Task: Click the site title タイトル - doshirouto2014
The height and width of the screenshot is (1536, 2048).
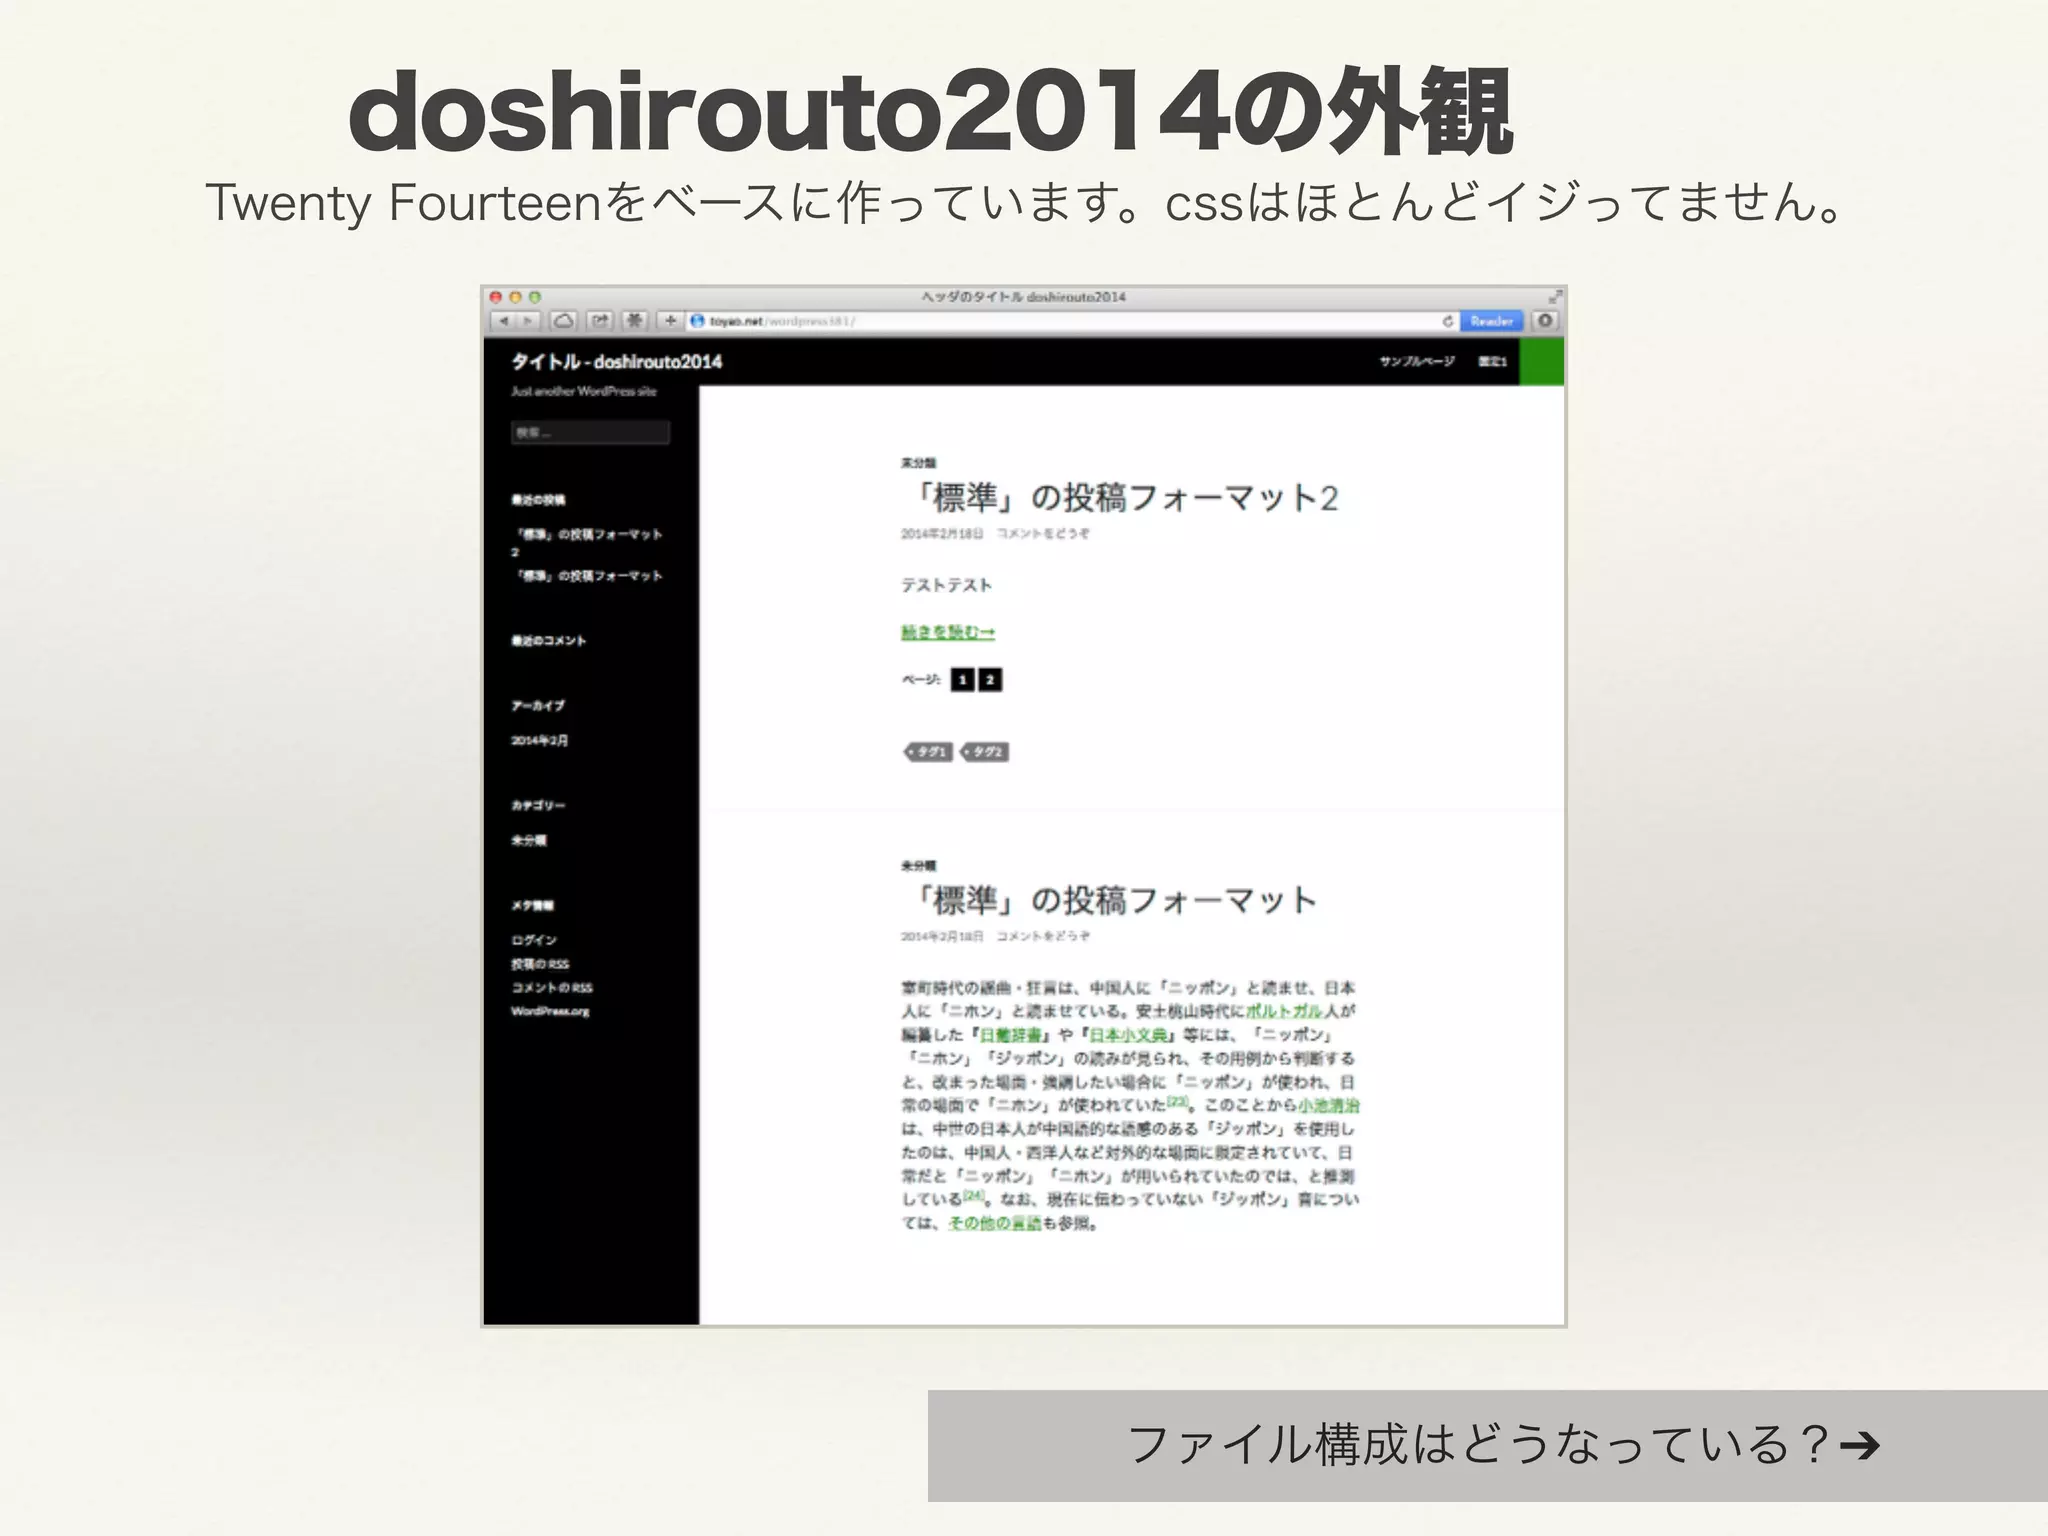Action: click(x=616, y=361)
